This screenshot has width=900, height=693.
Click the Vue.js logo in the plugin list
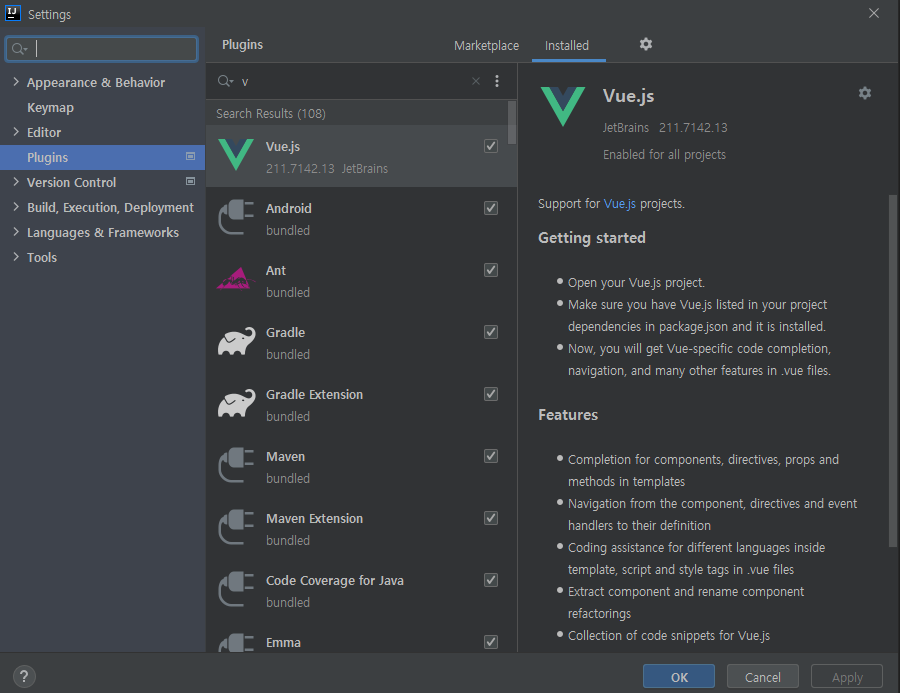(236, 154)
